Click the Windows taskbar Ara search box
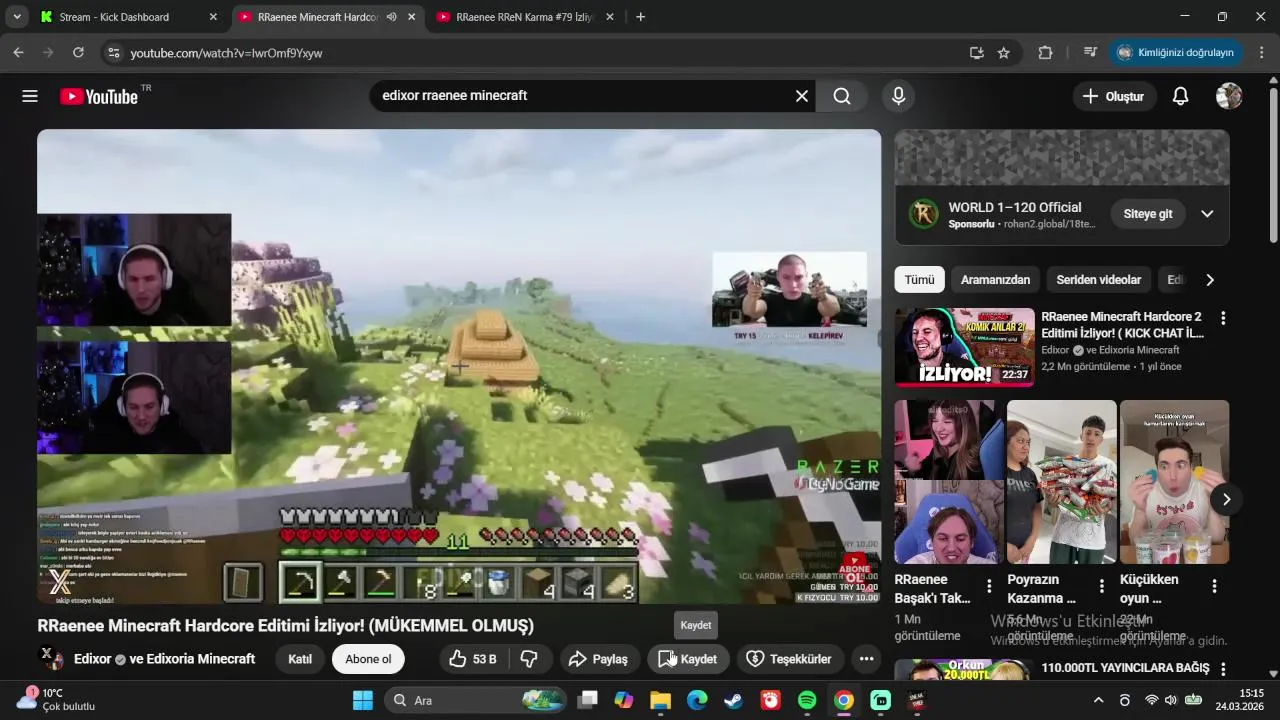 click(x=475, y=700)
